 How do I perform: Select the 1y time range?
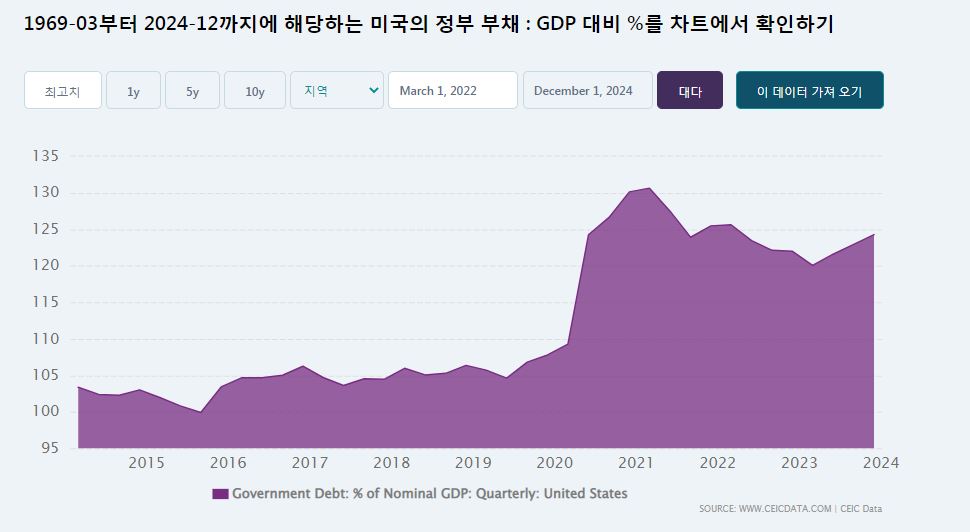tap(133, 91)
